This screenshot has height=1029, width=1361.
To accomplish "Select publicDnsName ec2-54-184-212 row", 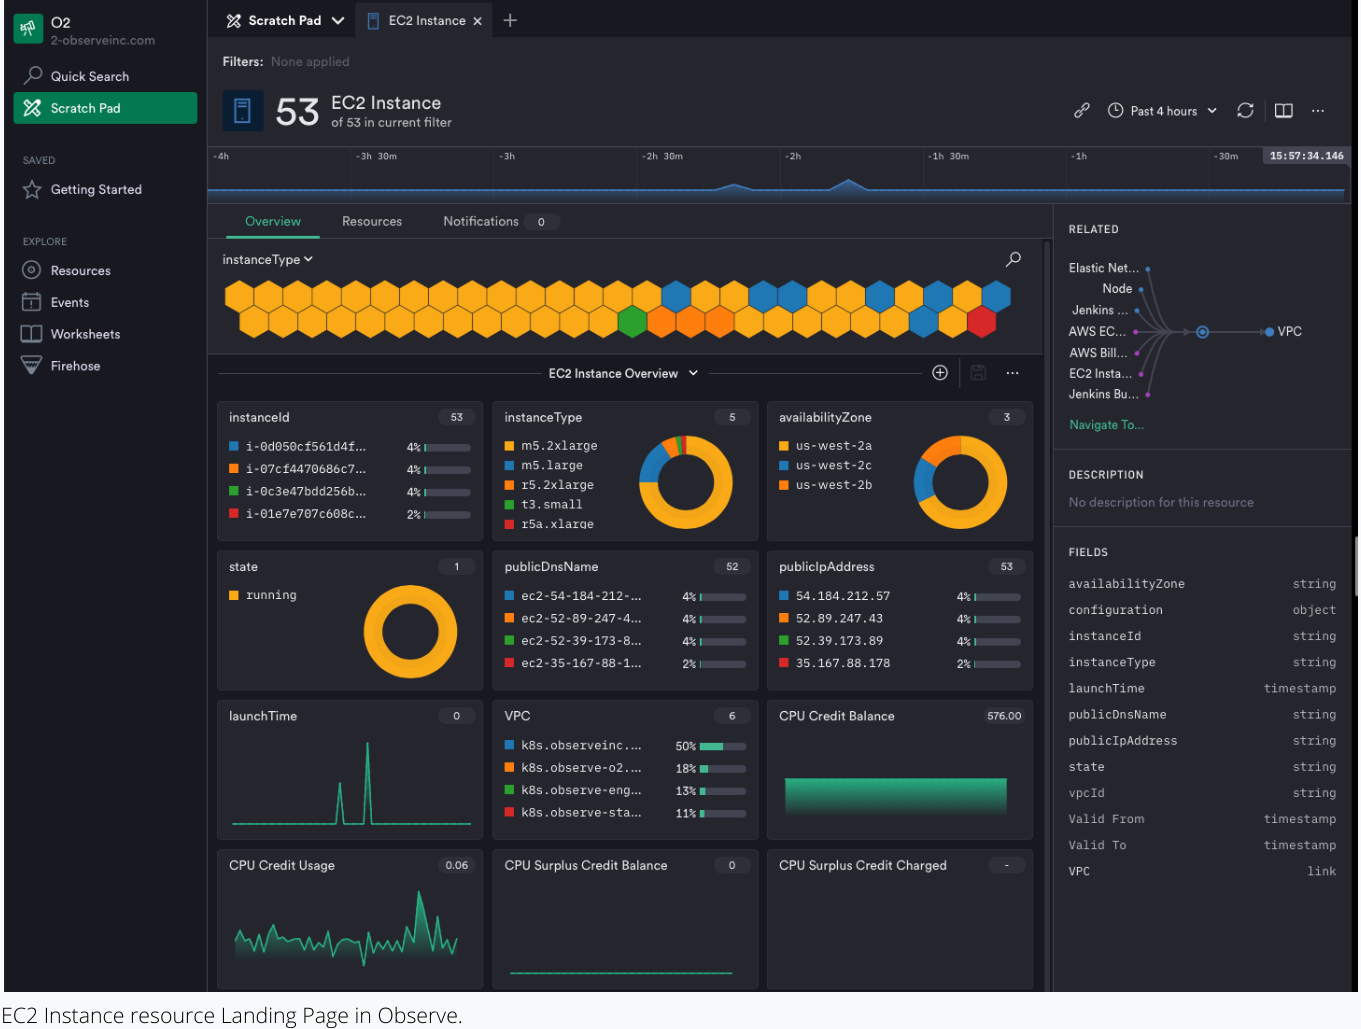I will click(x=625, y=596).
